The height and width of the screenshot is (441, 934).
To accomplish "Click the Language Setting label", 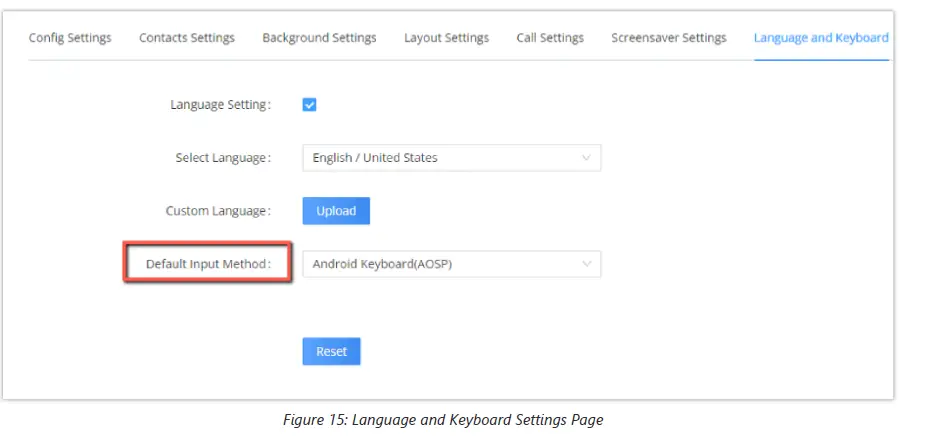I will pos(220,104).
